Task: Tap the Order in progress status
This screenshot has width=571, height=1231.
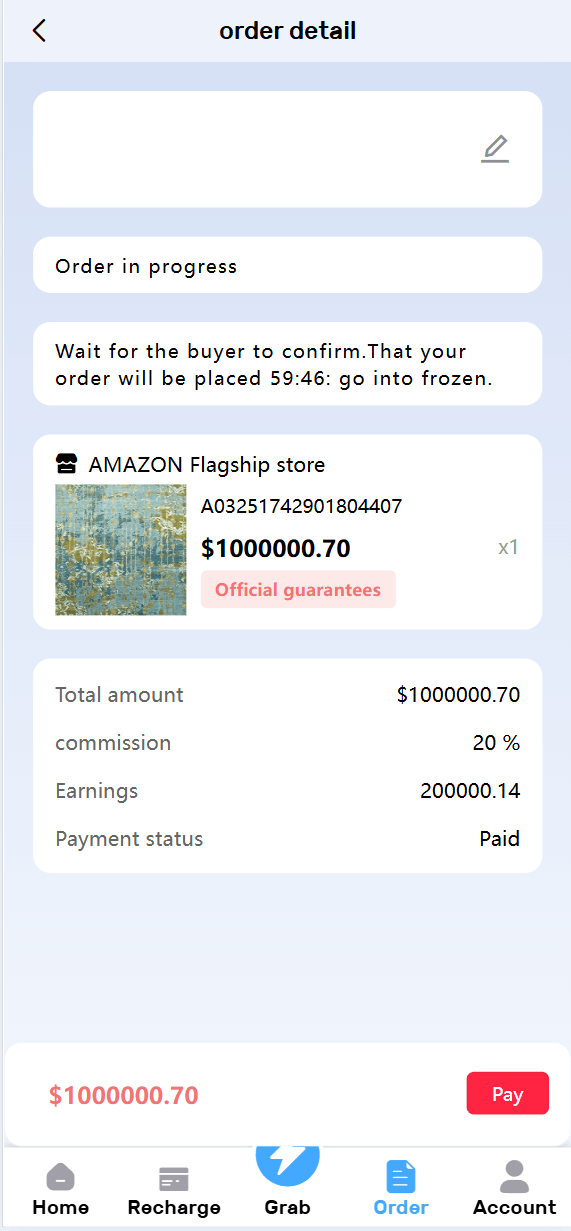Action: 146,266
